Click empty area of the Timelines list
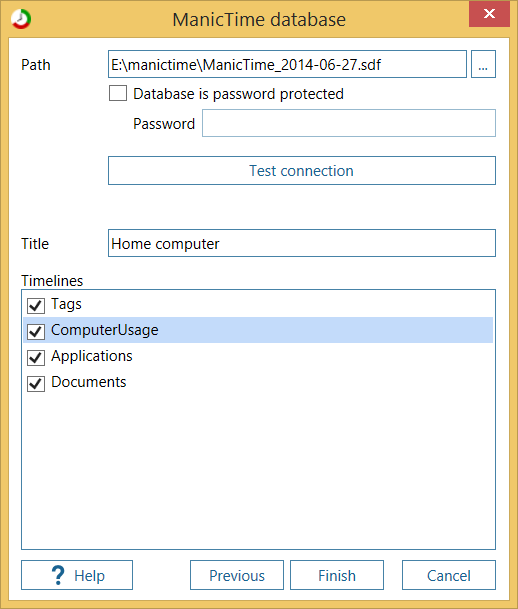Image resolution: width=518 pixels, height=609 pixels. click(x=258, y=470)
